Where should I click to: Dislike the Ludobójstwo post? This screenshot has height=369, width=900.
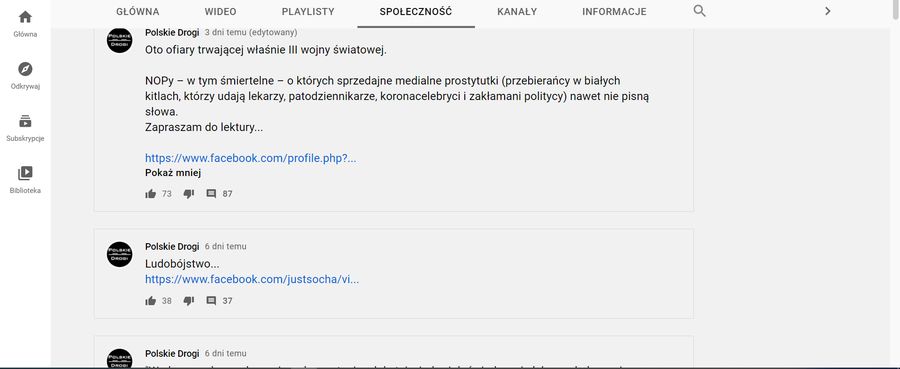click(188, 301)
